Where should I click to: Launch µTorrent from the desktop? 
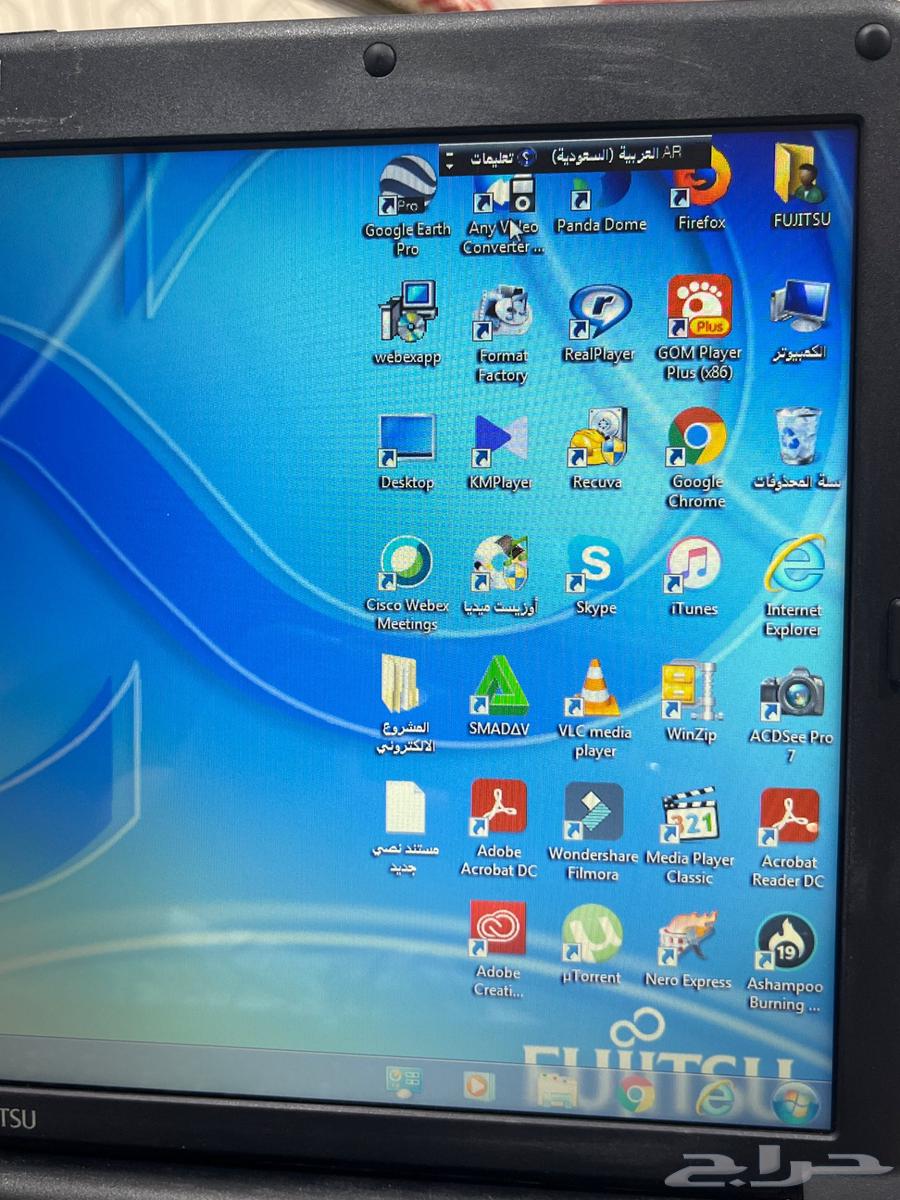coord(591,944)
